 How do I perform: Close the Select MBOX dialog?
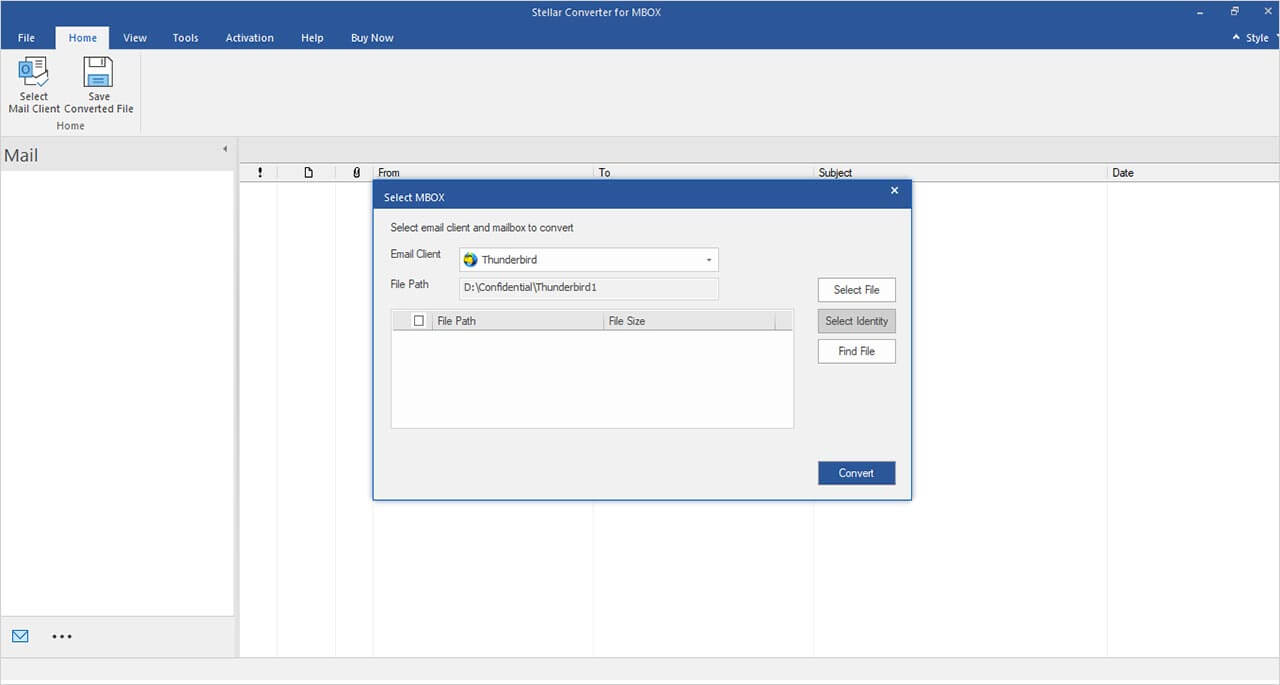pyautogui.click(x=894, y=190)
